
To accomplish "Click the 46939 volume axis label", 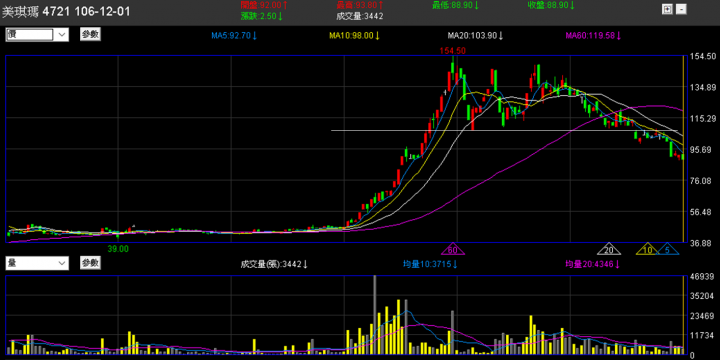I will tap(703, 276).
